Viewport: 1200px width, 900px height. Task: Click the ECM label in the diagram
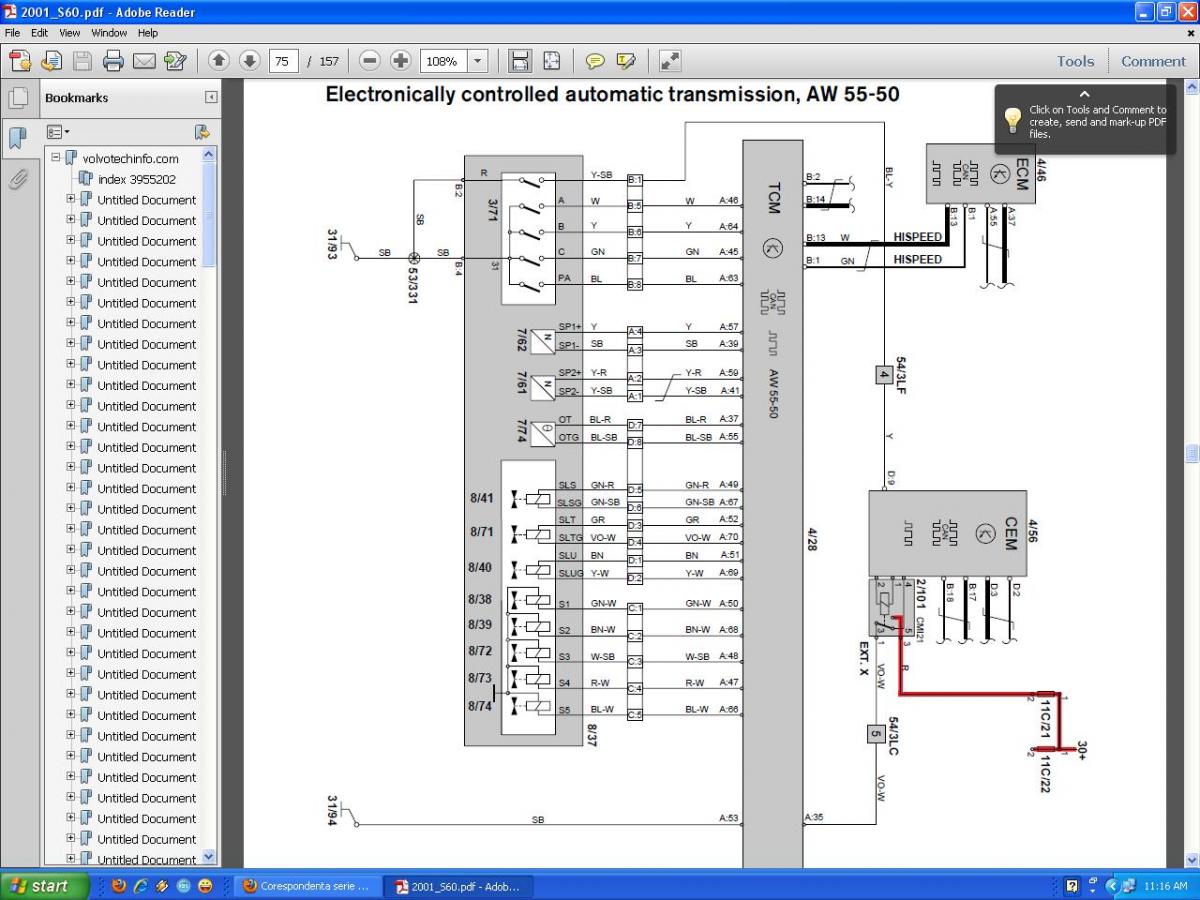[1022, 174]
